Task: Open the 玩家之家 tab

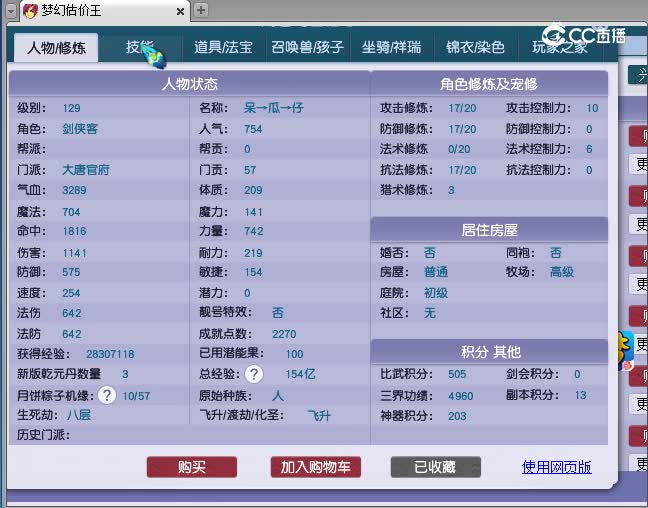Action: click(x=560, y=47)
